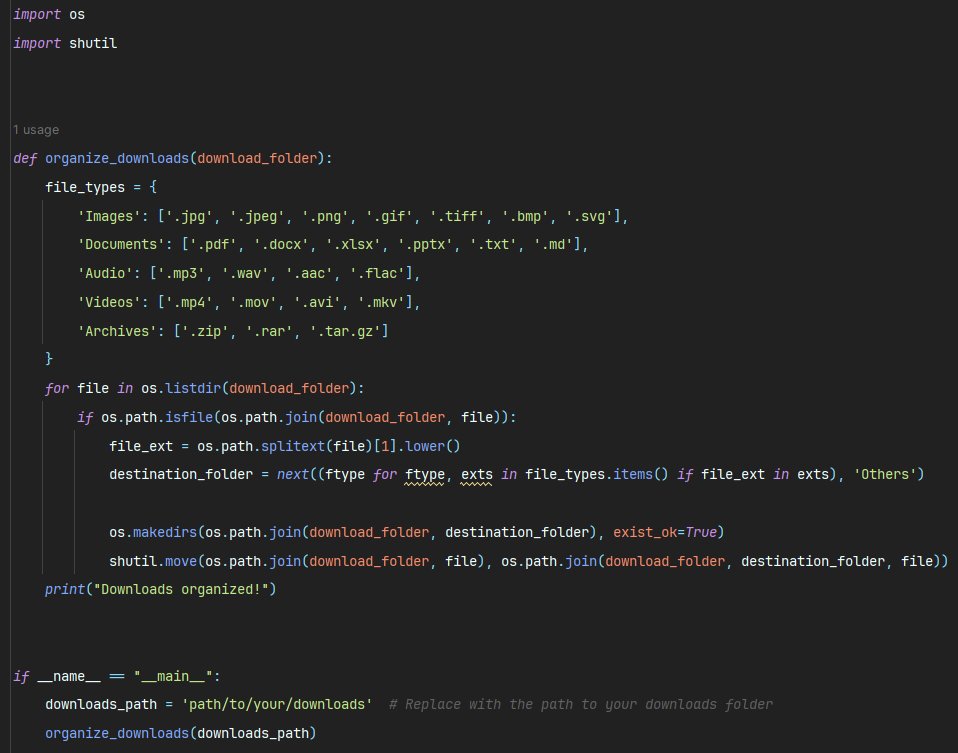The width and height of the screenshot is (958, 753).
Task: Click the 'file_ext' variable assignment
Action: point(141,446)
